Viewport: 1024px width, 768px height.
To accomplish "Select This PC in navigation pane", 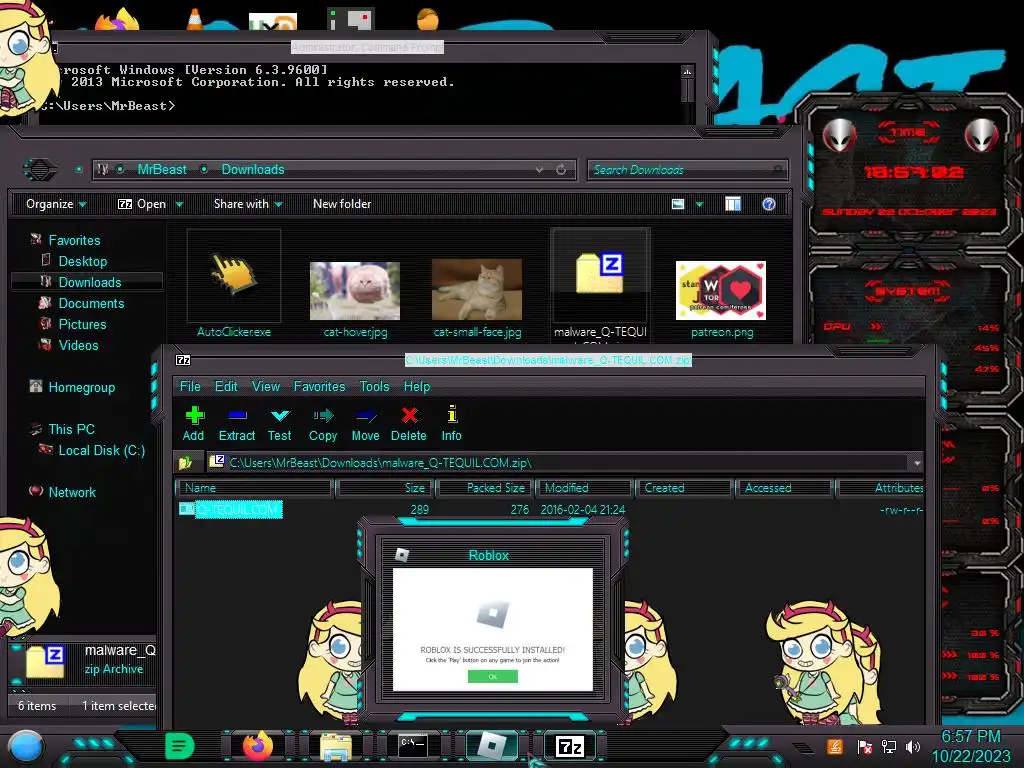I will [71, 429].
